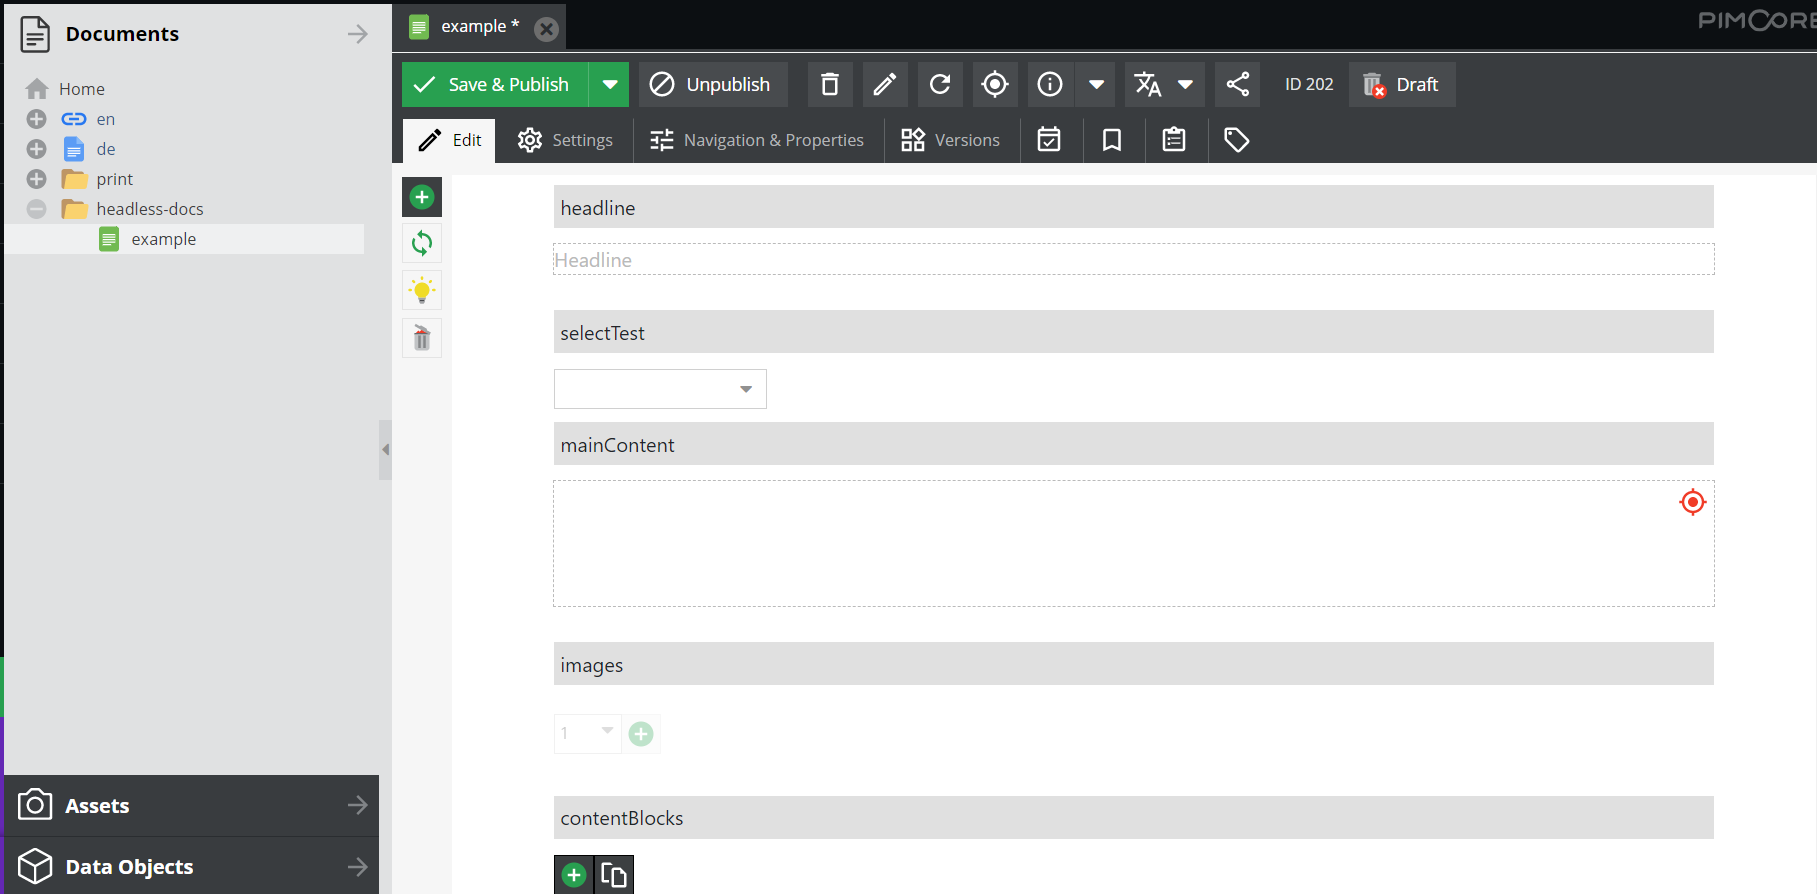Click the Documents panel header
This screenshot has width=1817, height=894.
192,34
